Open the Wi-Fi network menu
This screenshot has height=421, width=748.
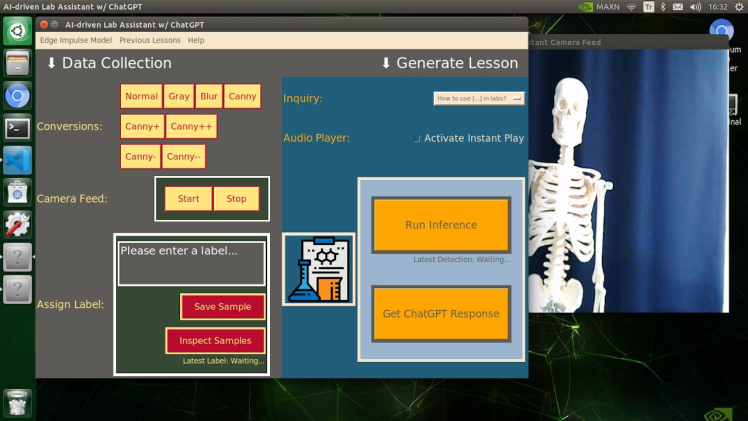(x=632, y=7)
